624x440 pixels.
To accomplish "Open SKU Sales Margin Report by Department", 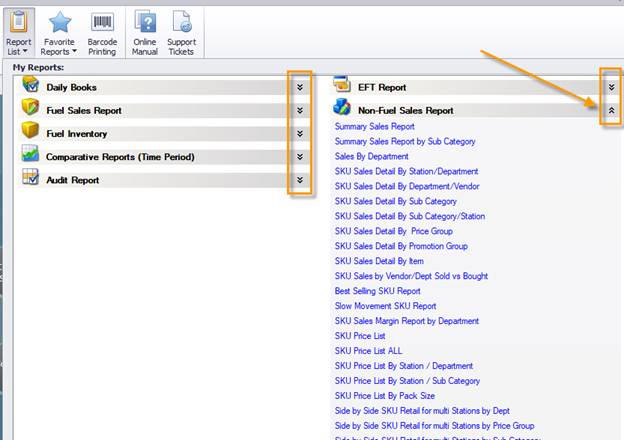I will [x=407, y=321].
